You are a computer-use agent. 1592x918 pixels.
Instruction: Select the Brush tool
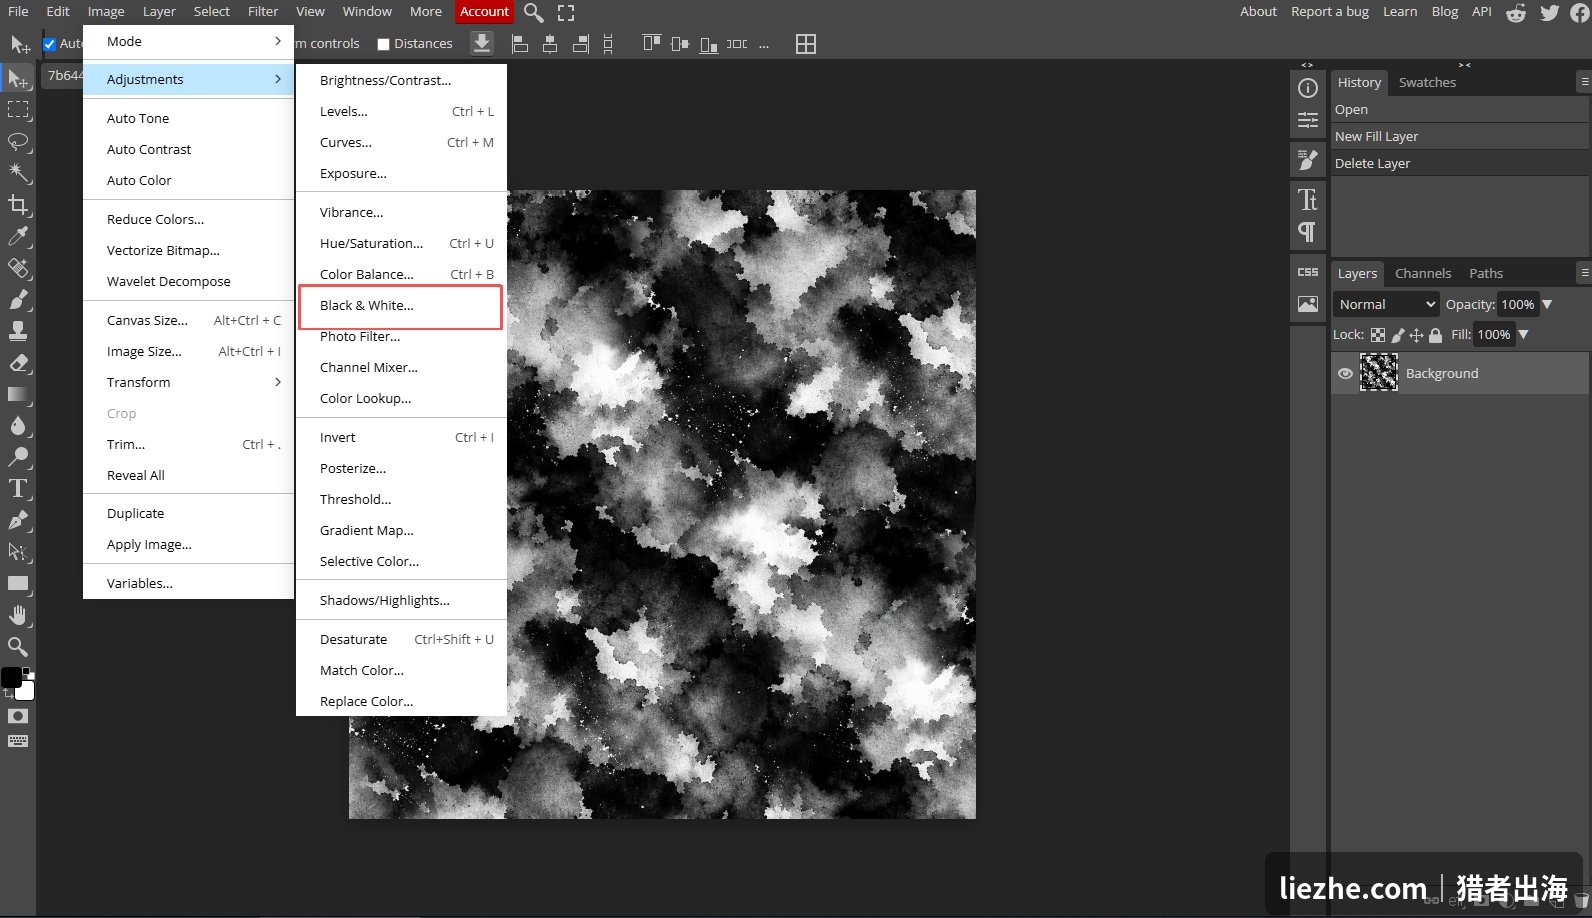pyautogui.click(x=18, y=299)
